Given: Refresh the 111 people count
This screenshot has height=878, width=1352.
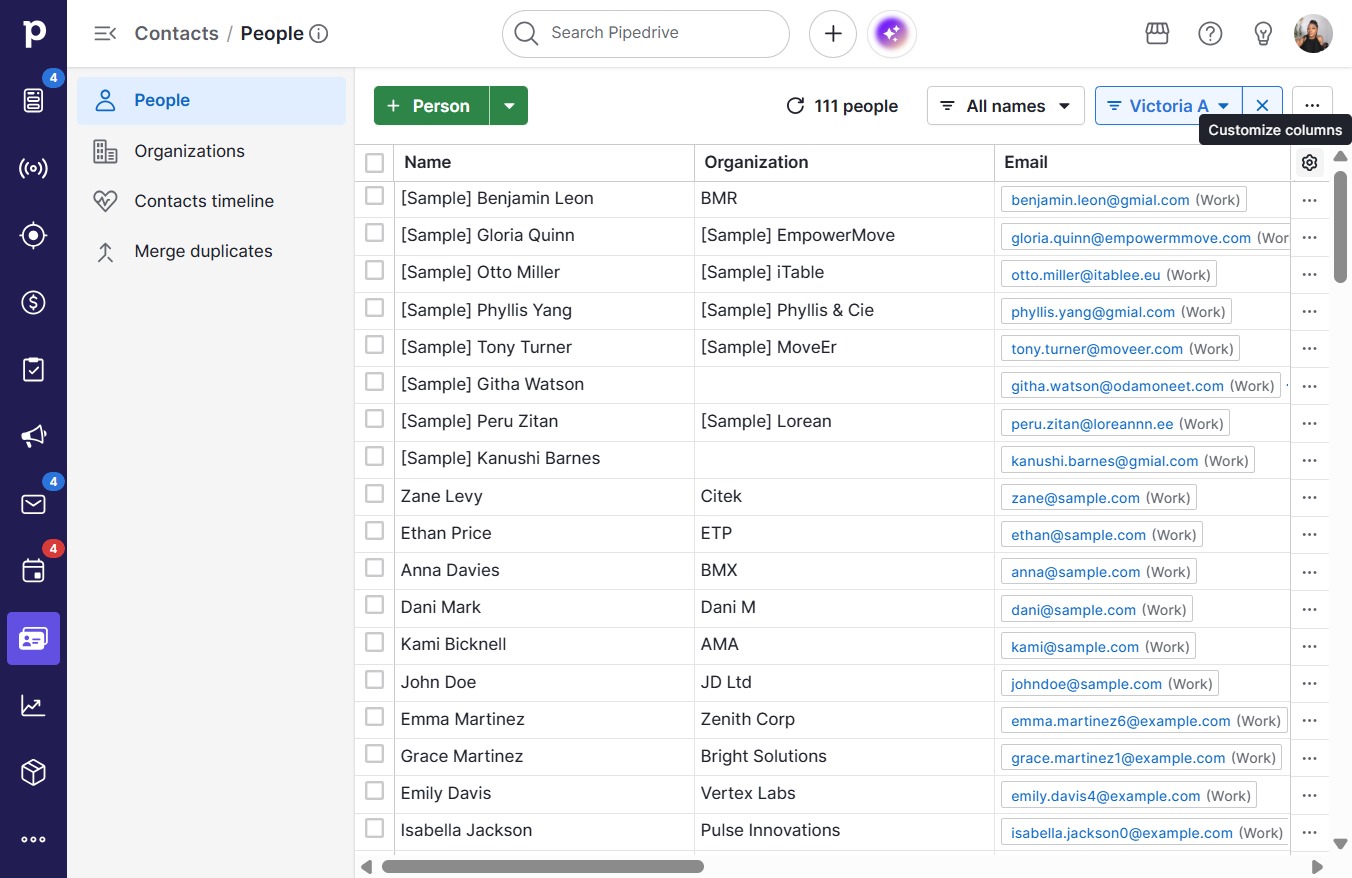Looking at the screenshot, I should 795,106.
